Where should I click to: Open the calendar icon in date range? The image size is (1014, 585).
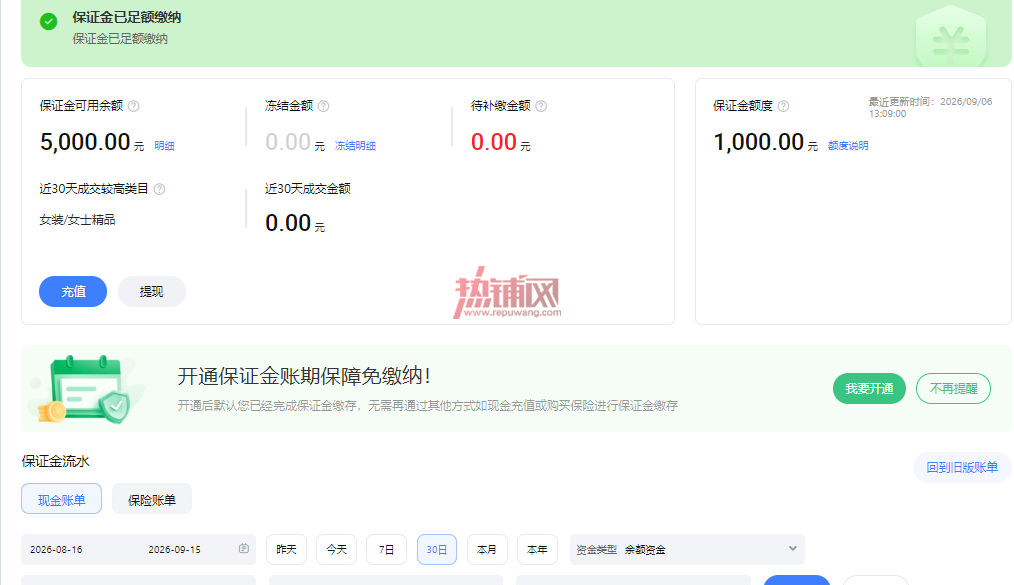point(244,549)
